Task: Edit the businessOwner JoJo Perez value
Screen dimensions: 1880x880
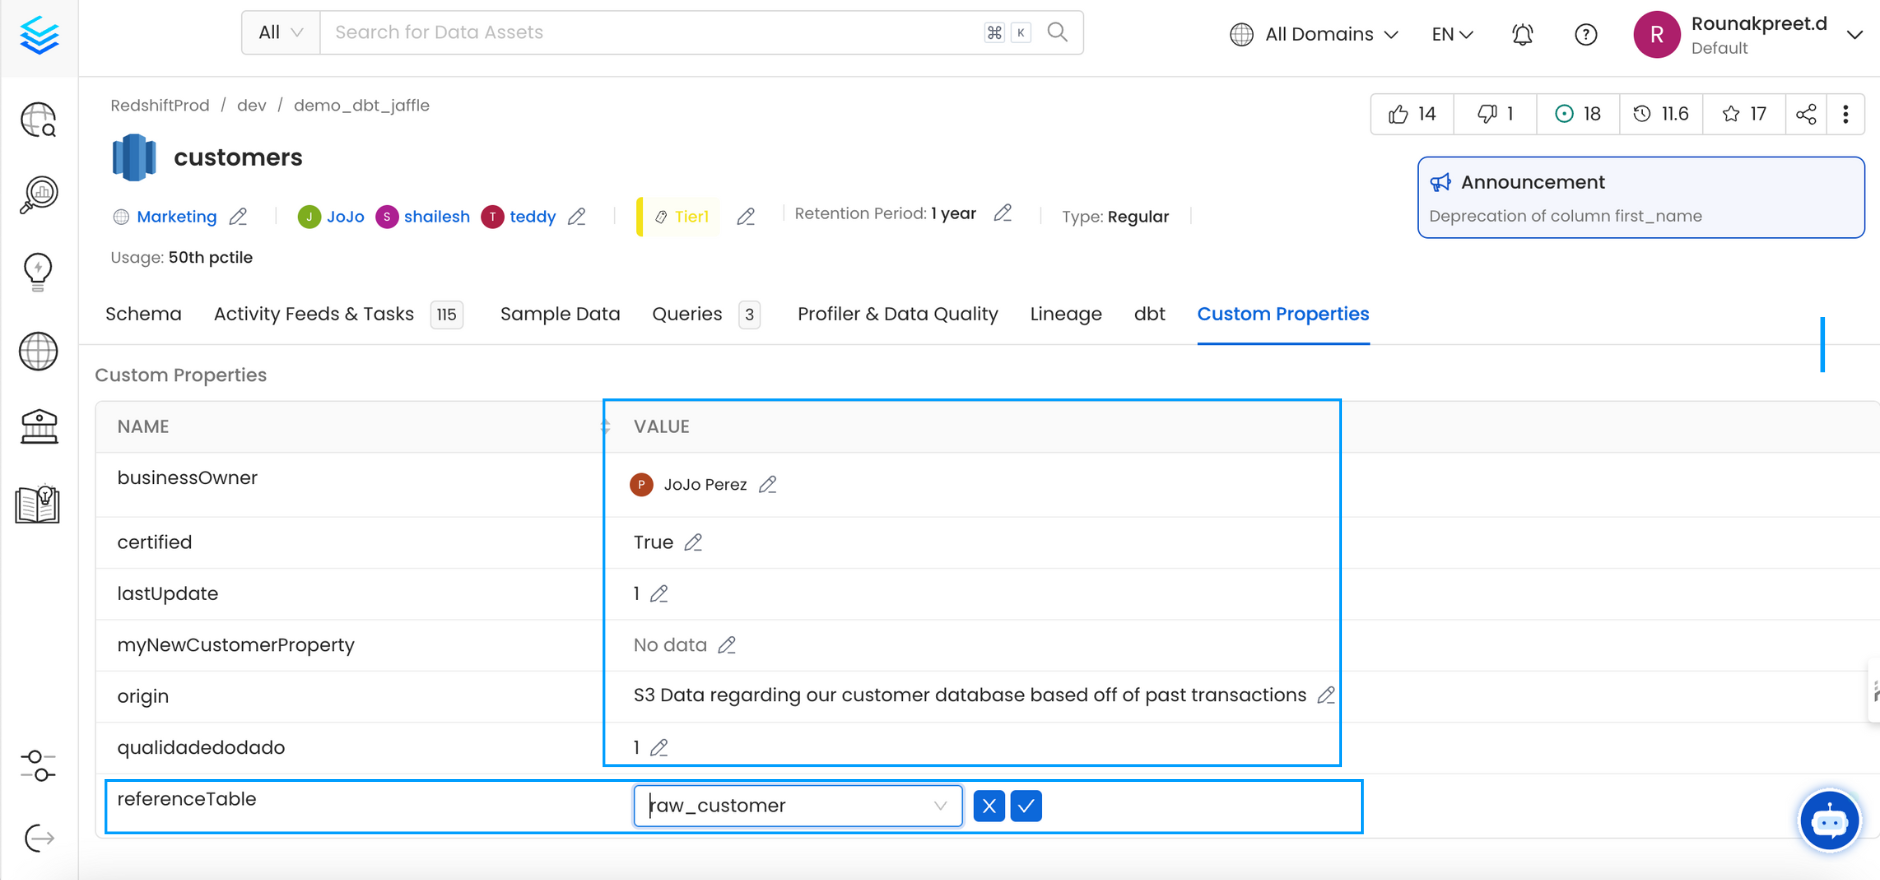Action: pos(768,485)
